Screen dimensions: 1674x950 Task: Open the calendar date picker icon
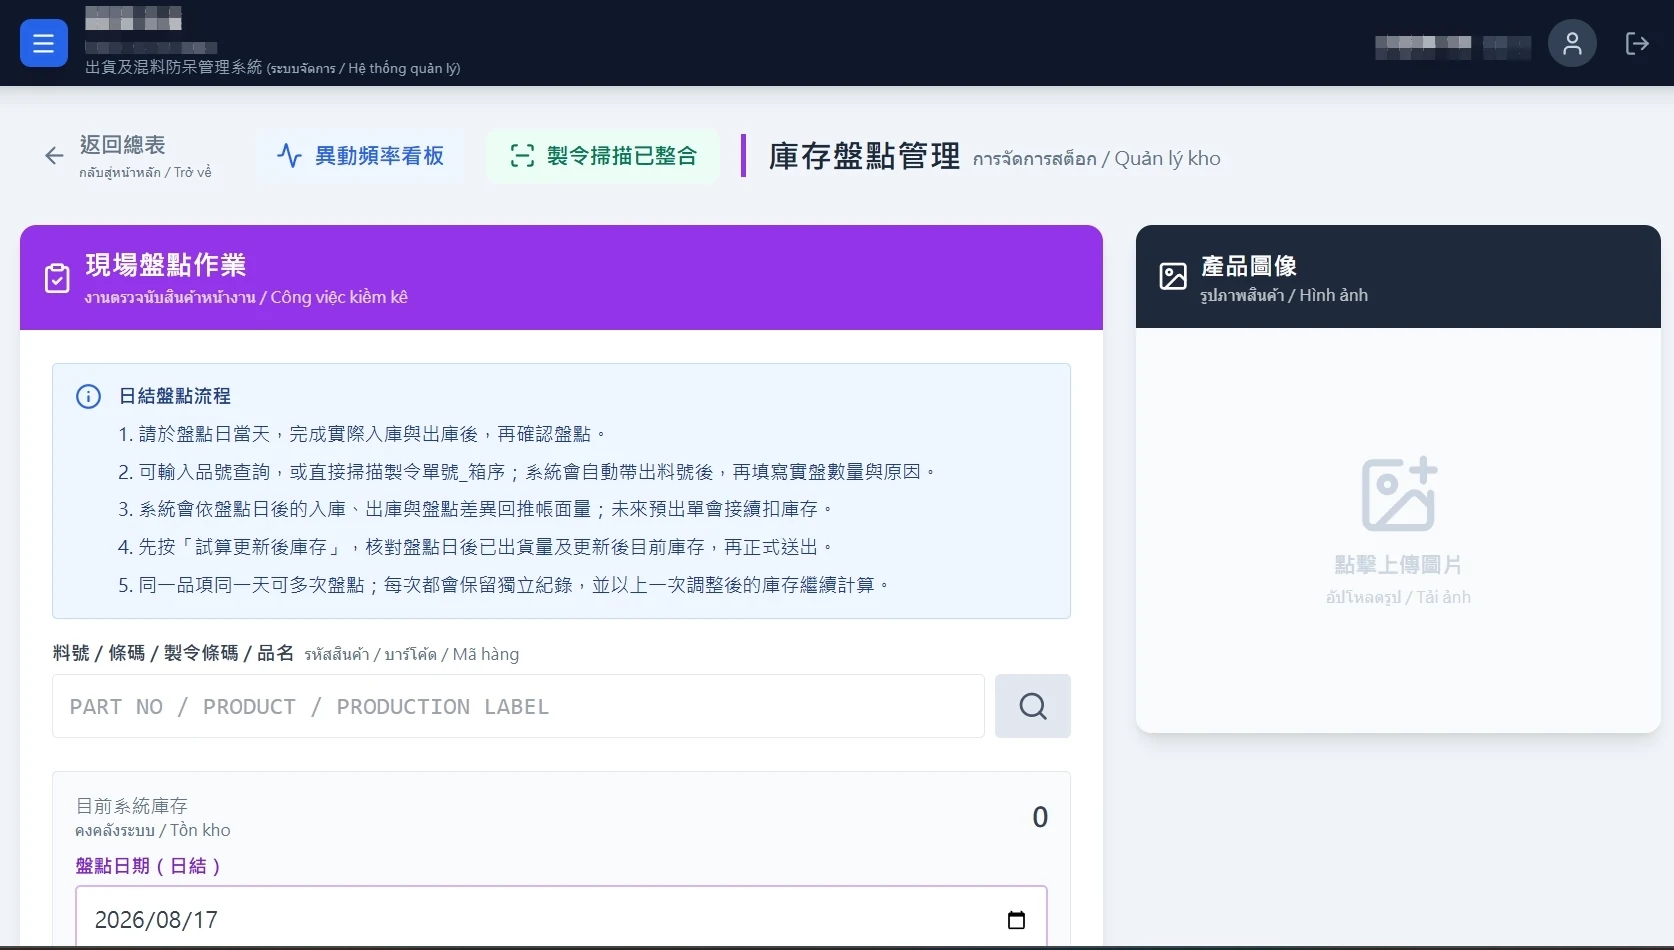point(1016,920)
